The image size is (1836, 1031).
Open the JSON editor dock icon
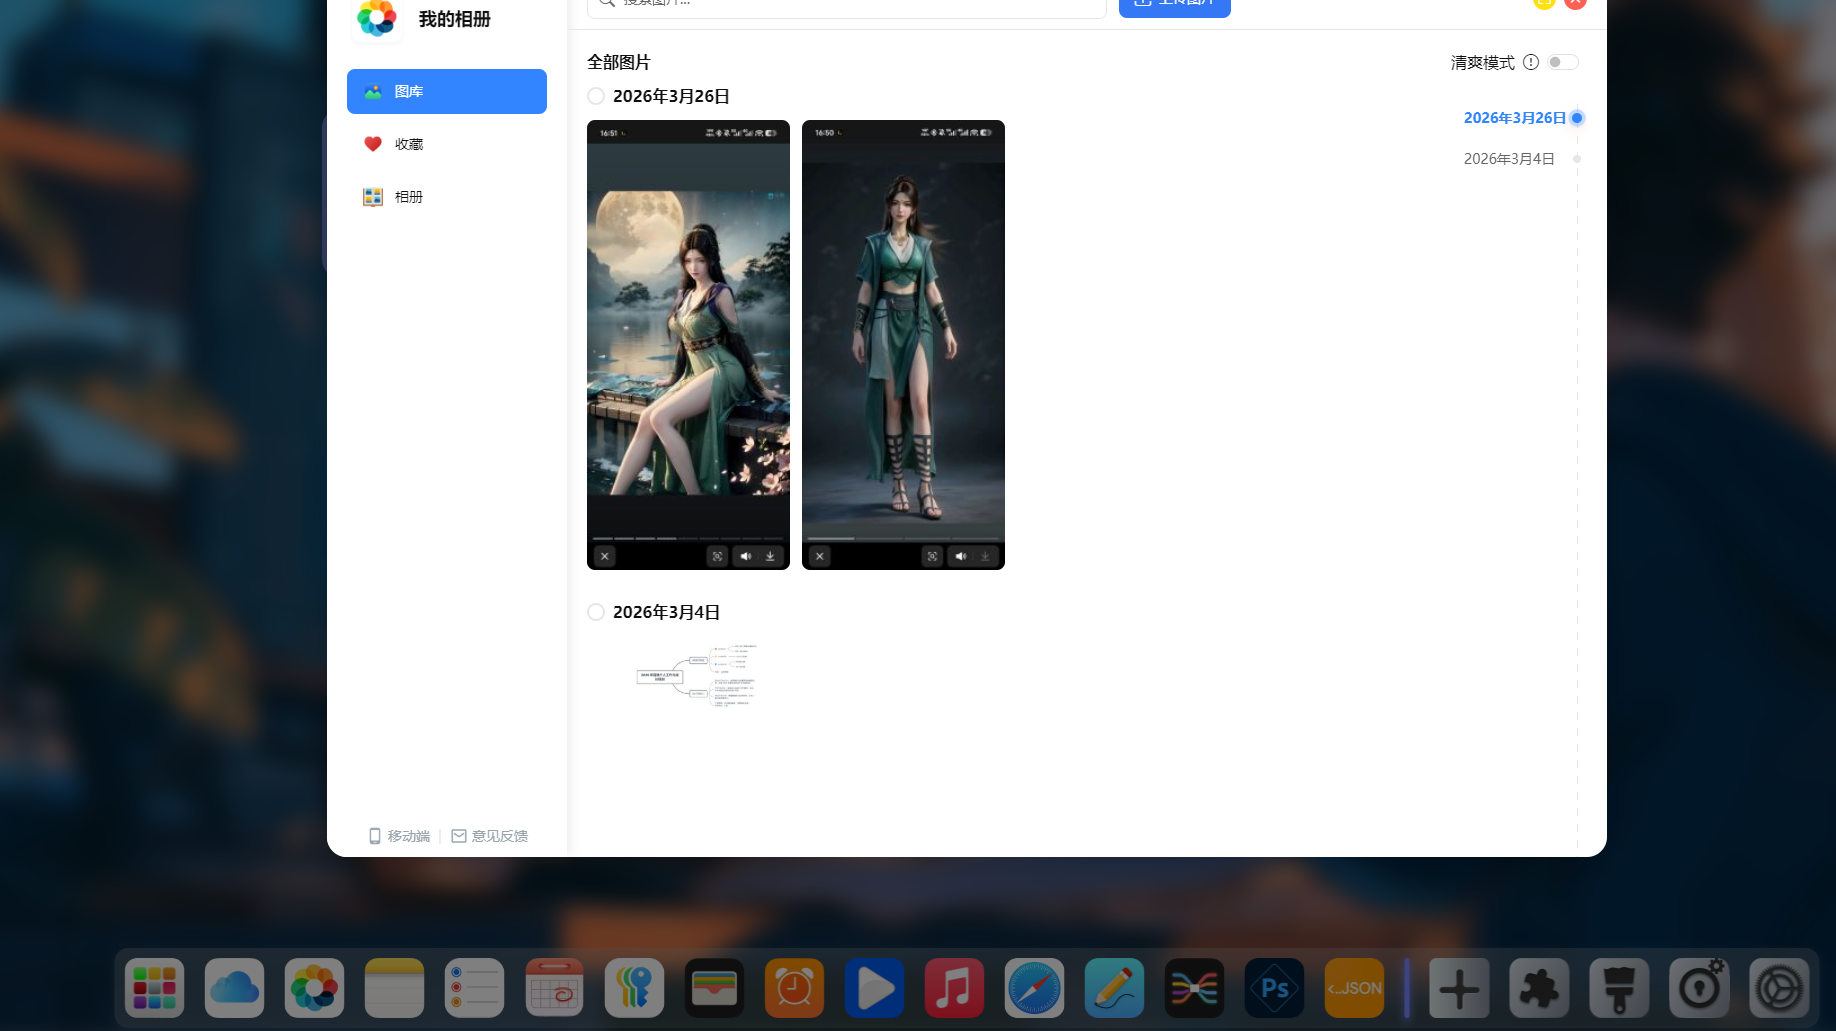1354,988
